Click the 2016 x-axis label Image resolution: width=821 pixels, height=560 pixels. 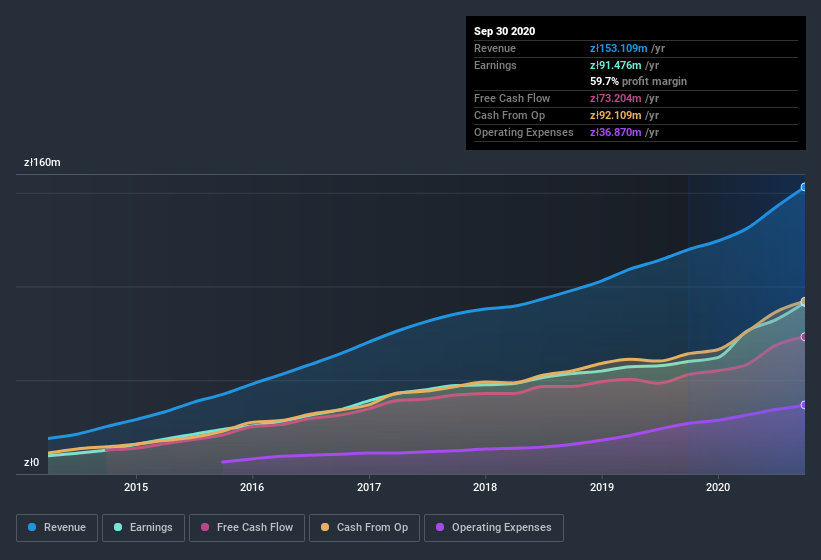[252, 487]
